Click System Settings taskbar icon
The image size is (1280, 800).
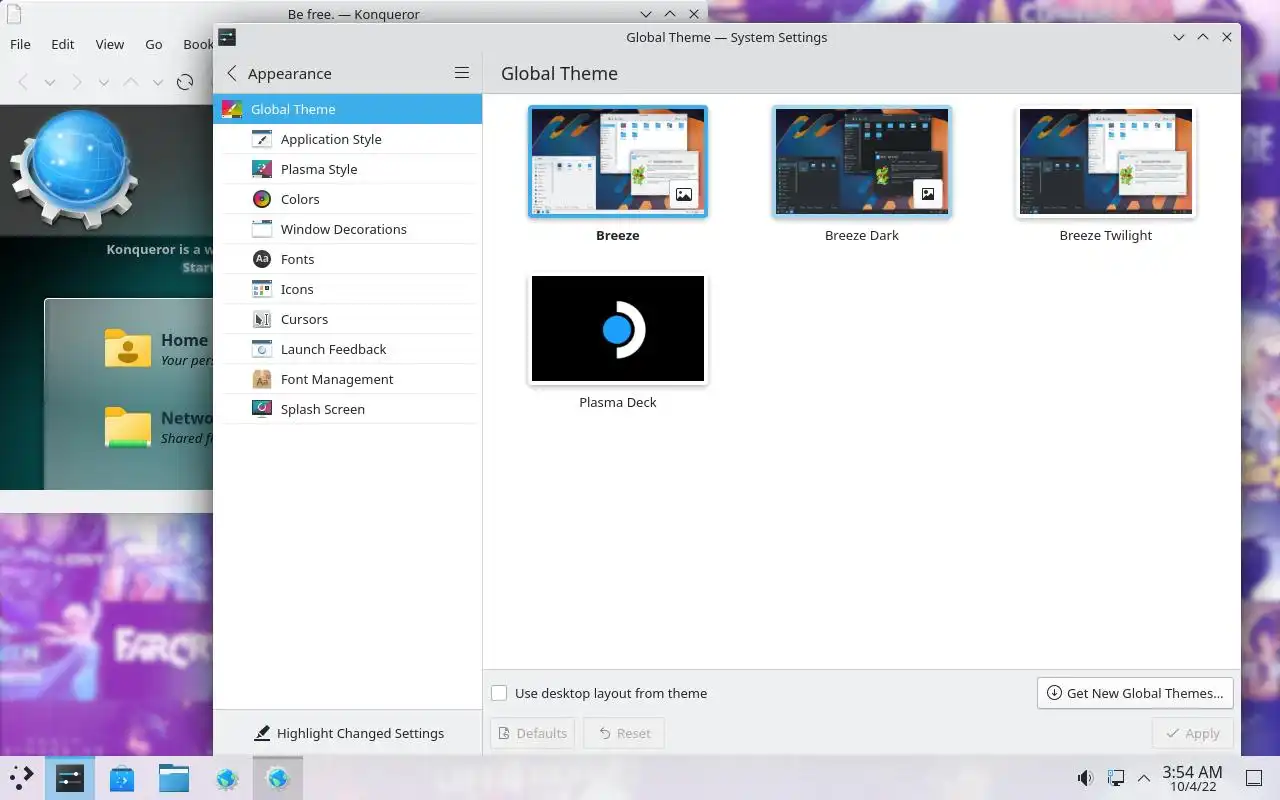[x=70, y=778]
